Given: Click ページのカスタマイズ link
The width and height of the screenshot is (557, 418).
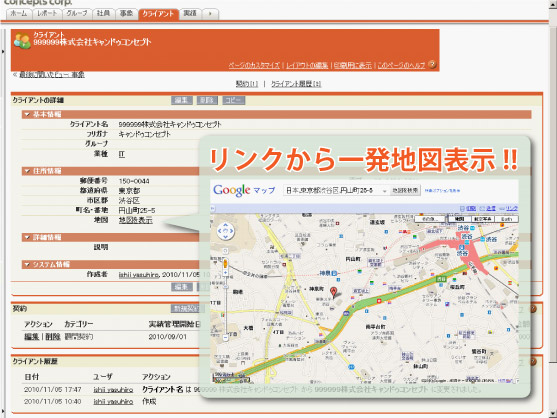Looking at the screenshot, I should [254, 65].
